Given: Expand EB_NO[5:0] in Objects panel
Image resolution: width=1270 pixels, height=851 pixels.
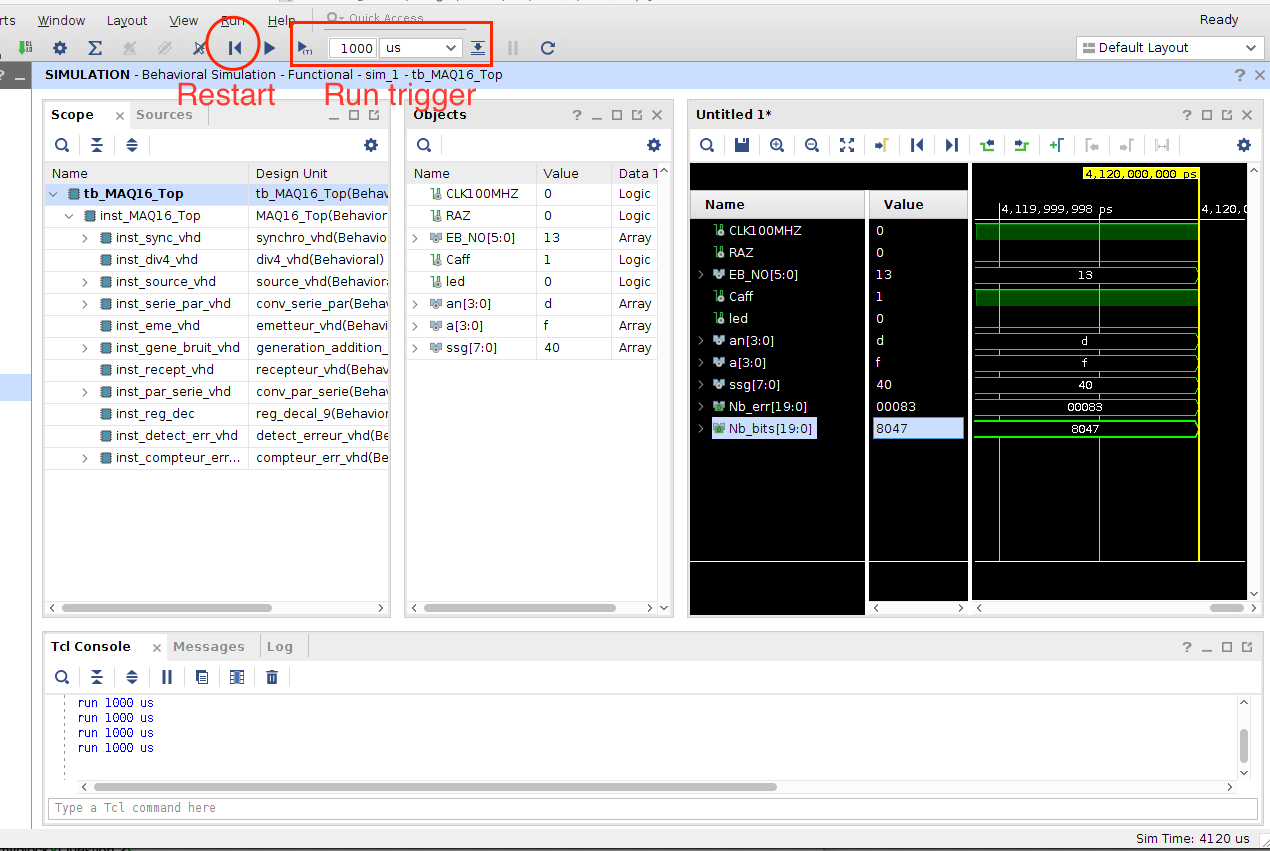Looking at the screenshot, I should [415, 238].
